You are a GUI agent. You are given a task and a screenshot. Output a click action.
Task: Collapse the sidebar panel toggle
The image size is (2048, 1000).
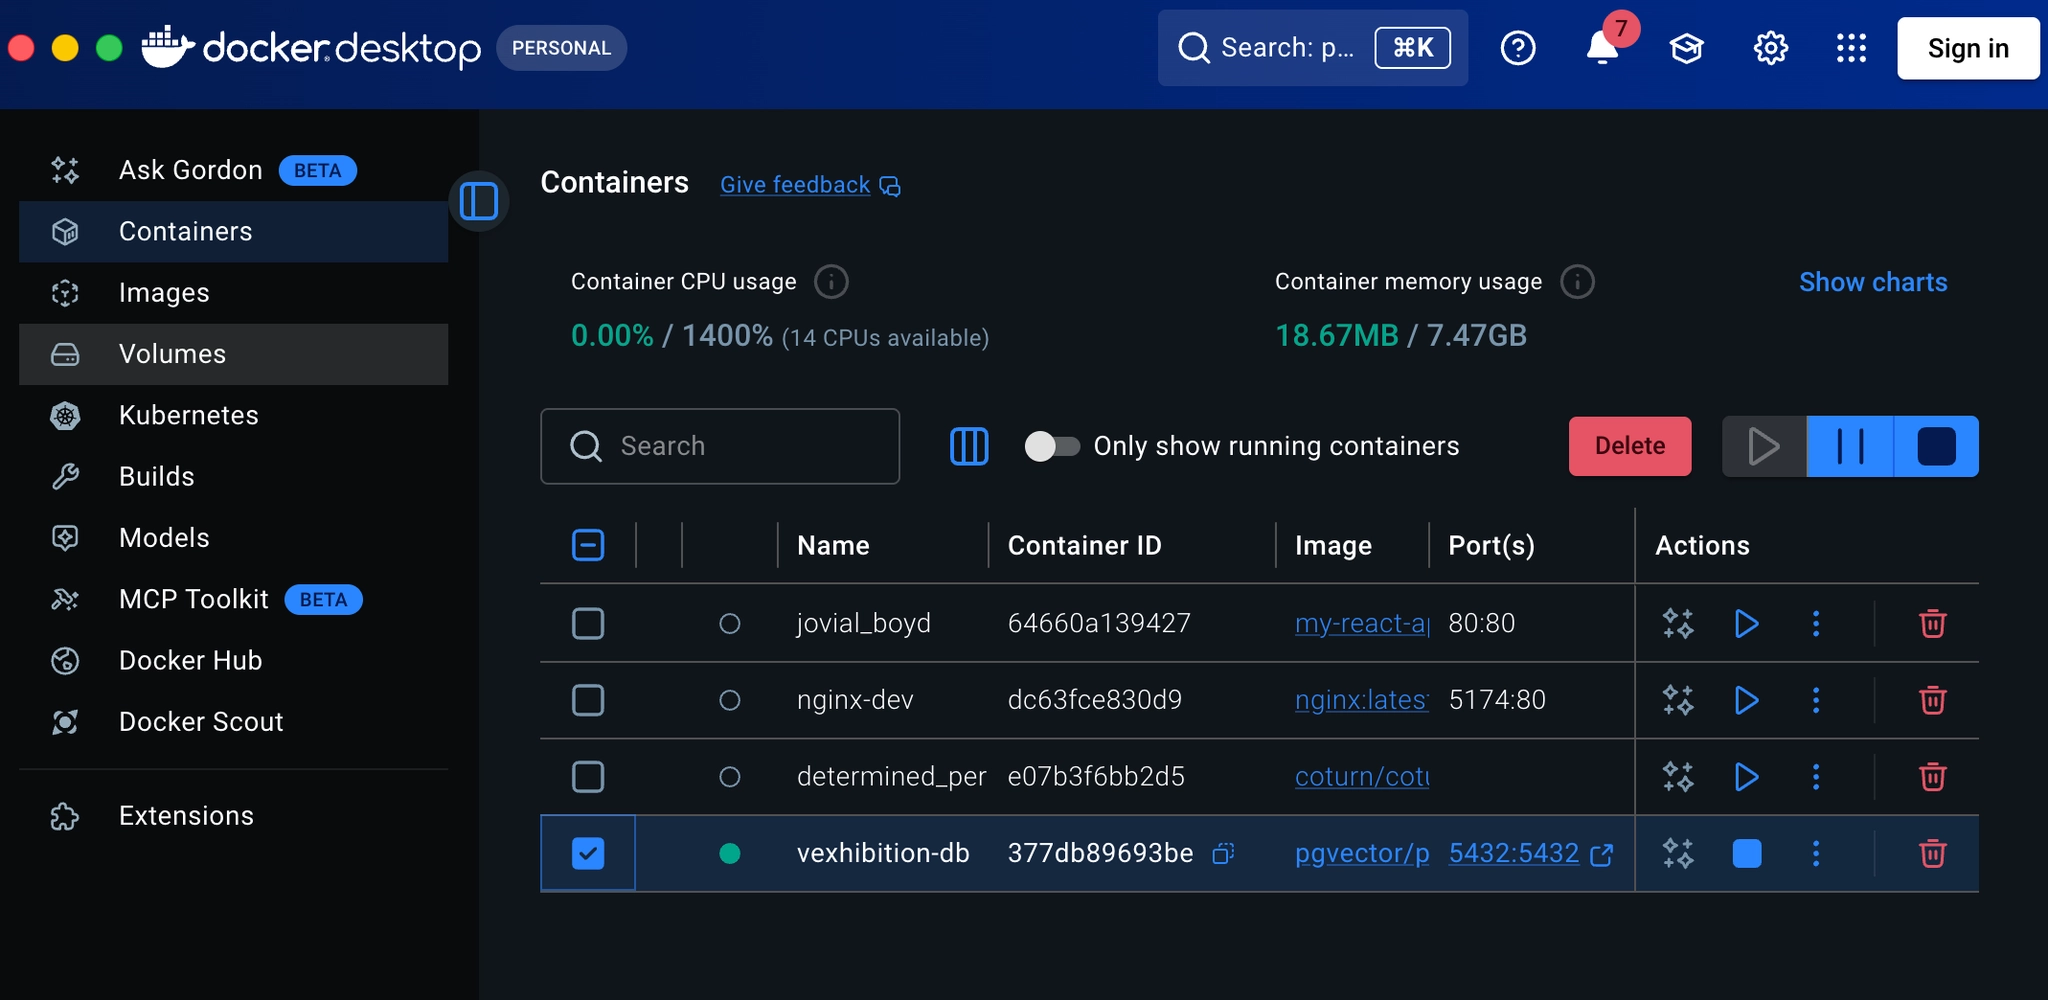pyautogui.click(x=479, y=201)
